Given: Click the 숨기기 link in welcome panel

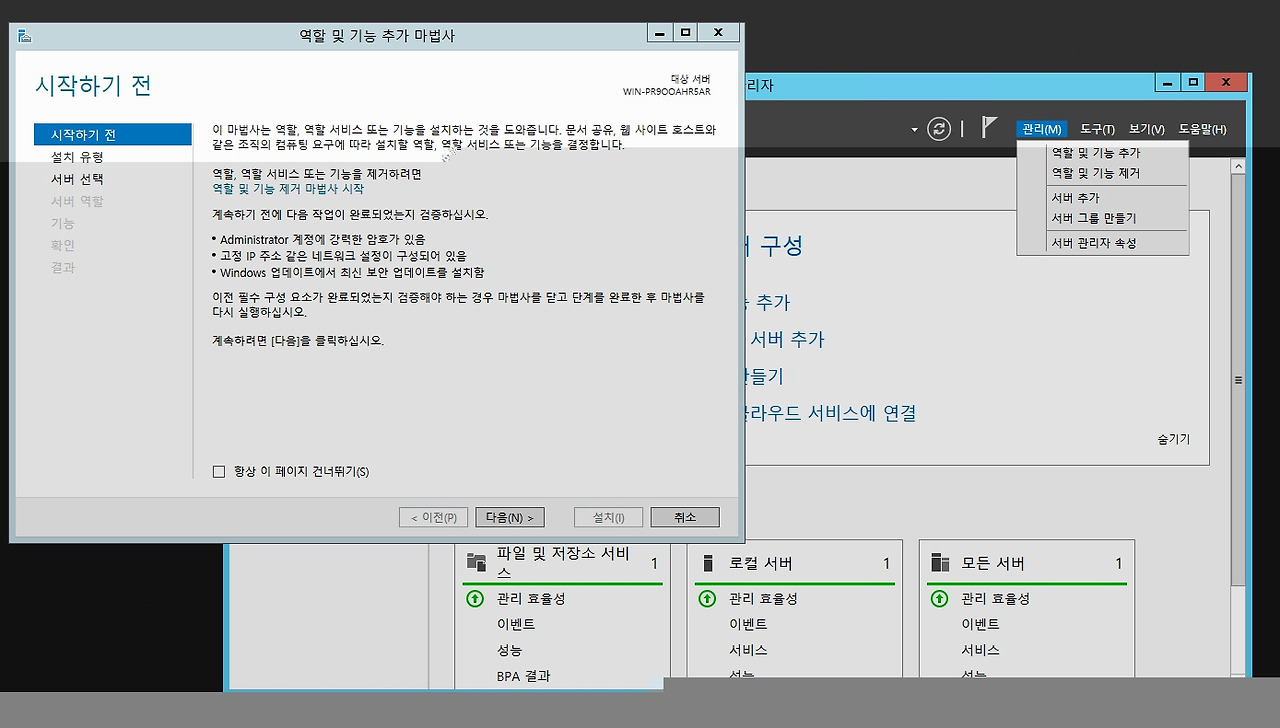Looking at the screenshot, I should coord(1173,439).
